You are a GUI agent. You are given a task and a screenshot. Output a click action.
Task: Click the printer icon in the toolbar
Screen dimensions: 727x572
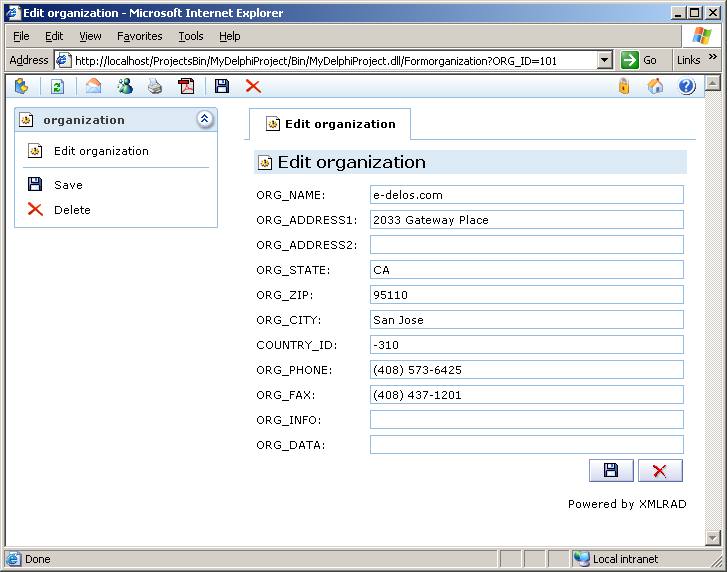pyautogui.click(x=155, y=87)
